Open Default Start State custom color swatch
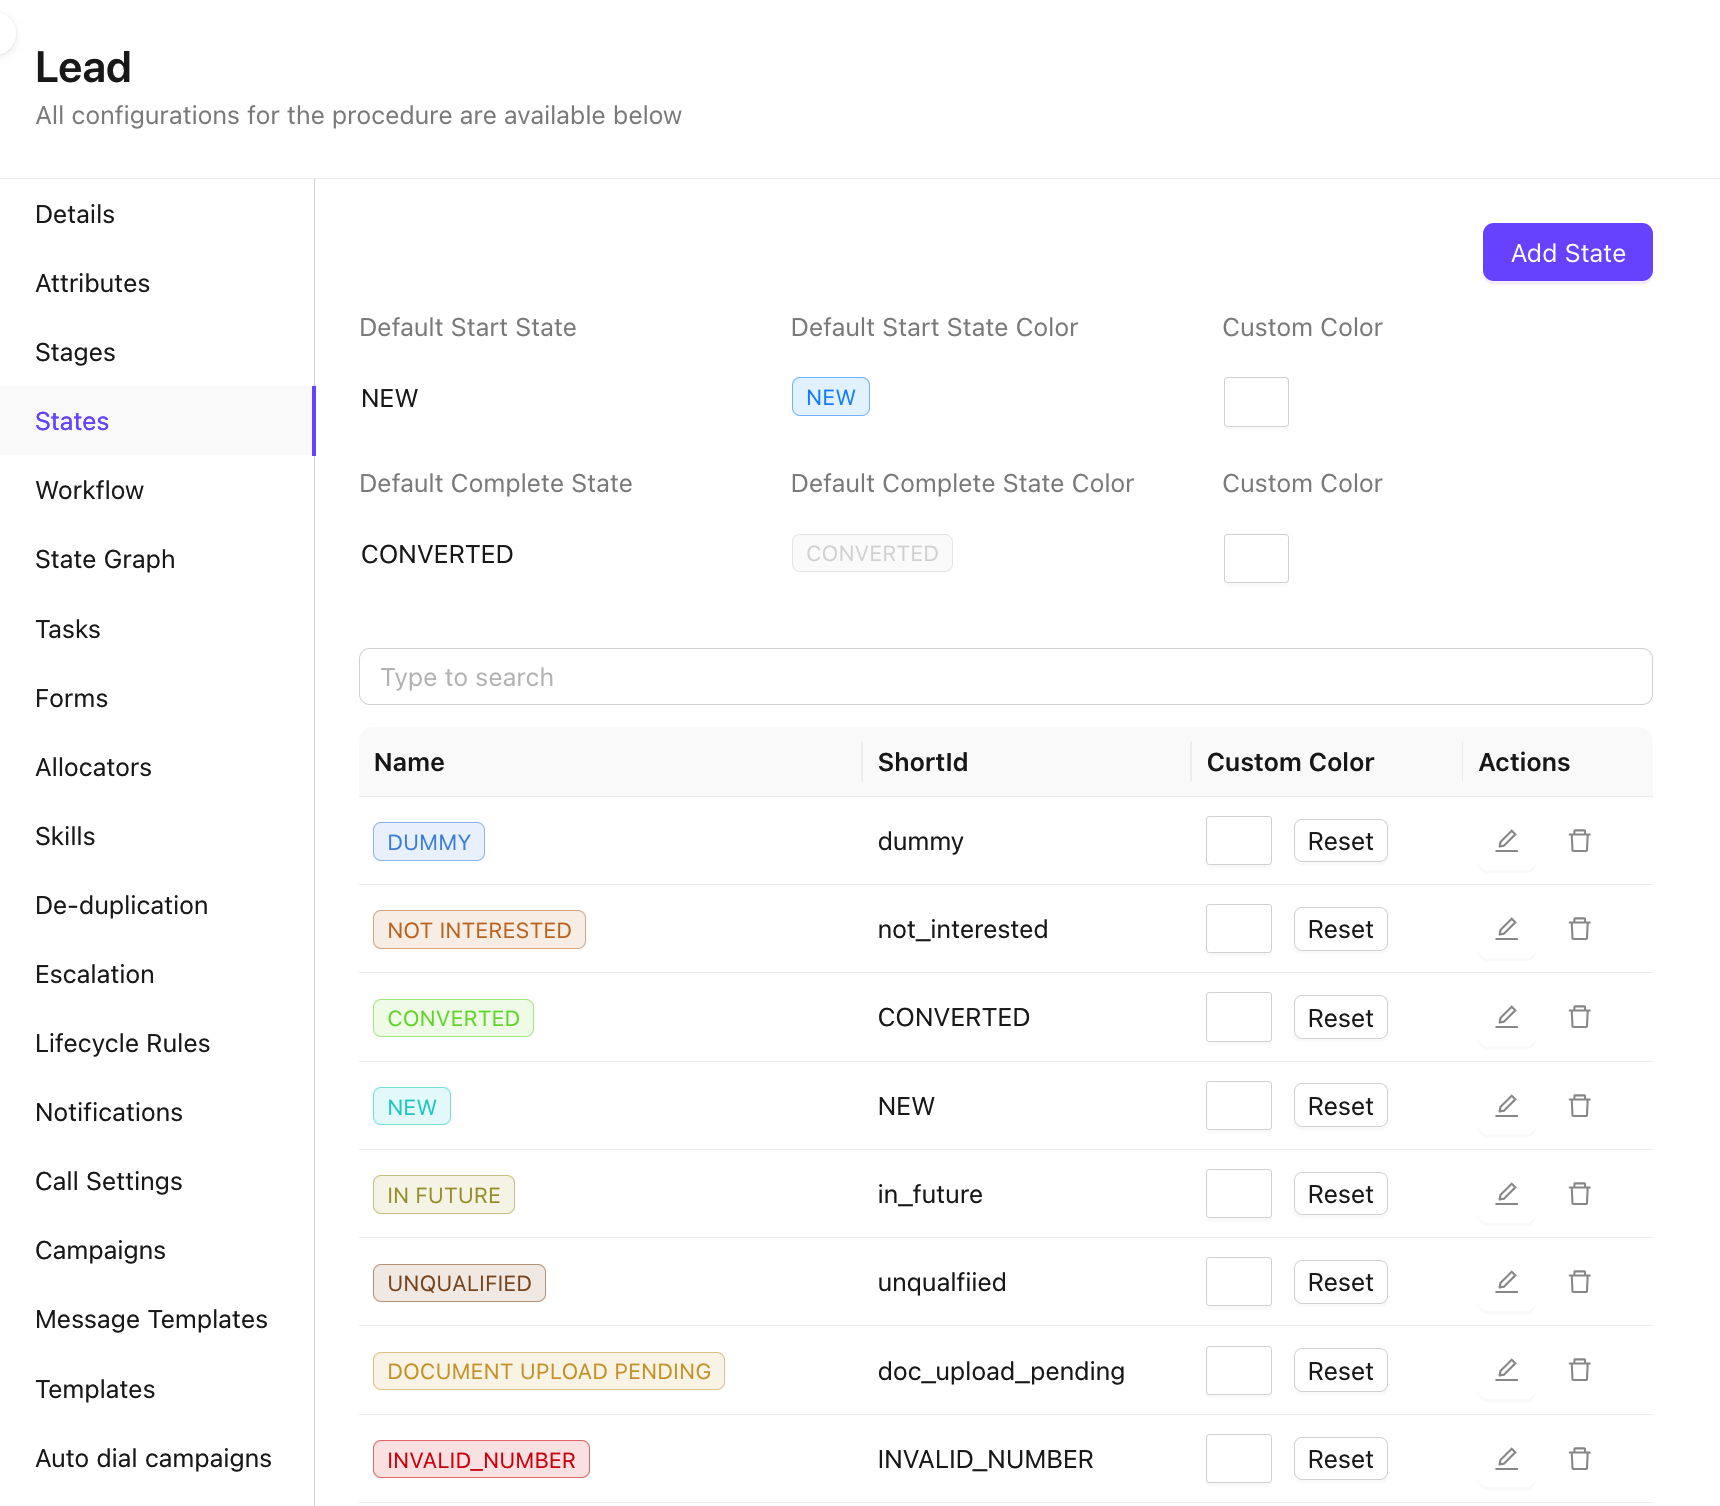1720x1506 pixels. click(x=1256, y=402)
